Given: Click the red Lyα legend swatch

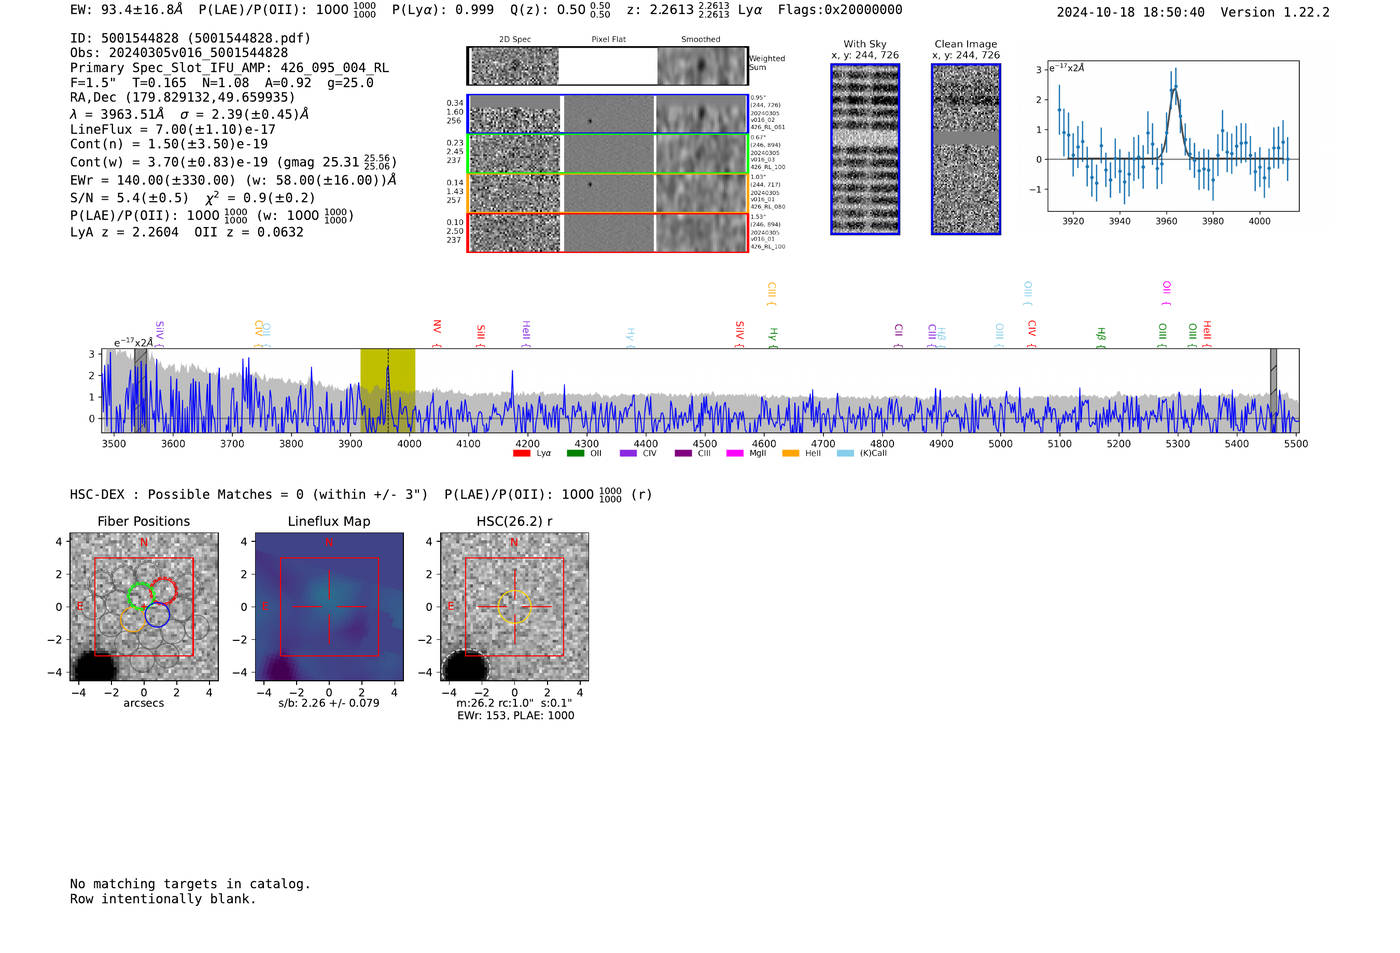Looking at the screenshot, I should [x=521, y=454].
